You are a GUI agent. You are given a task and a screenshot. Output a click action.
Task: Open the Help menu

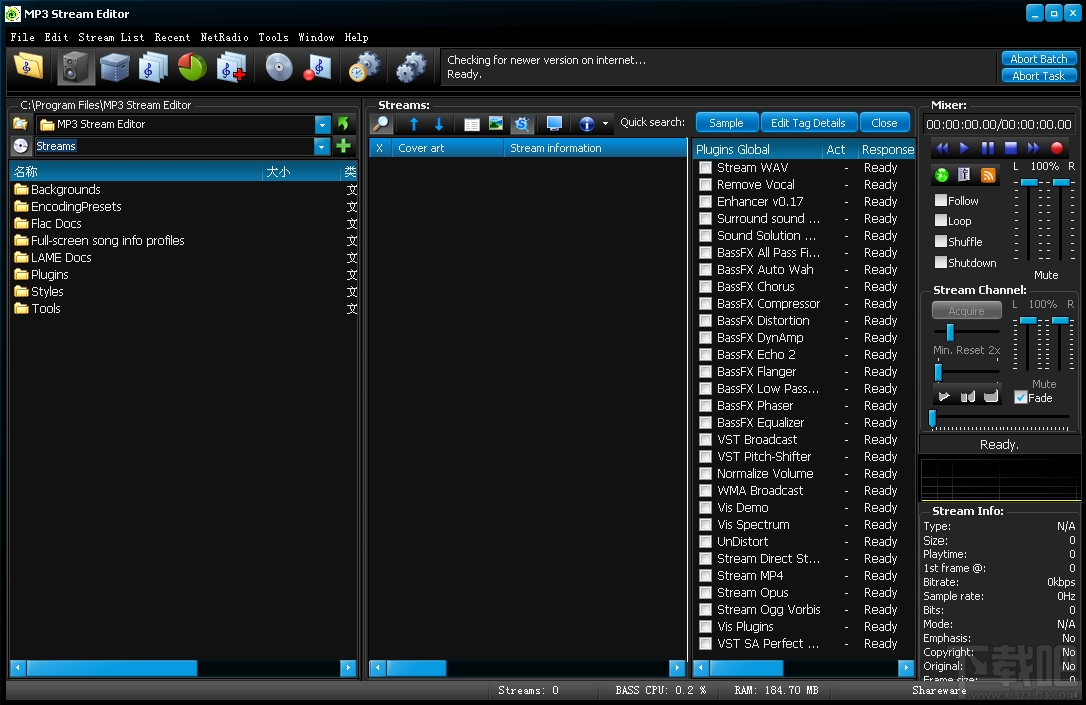pyautogui.click(x=356, y=37)
